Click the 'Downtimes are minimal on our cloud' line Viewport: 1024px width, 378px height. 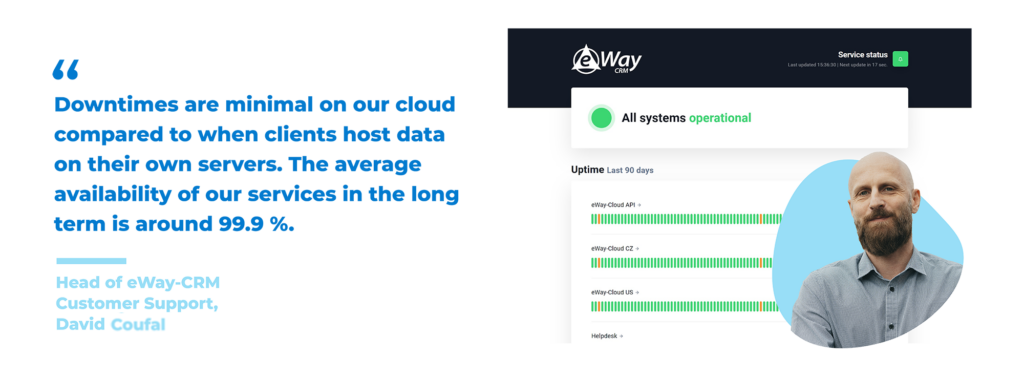point(254,104)
